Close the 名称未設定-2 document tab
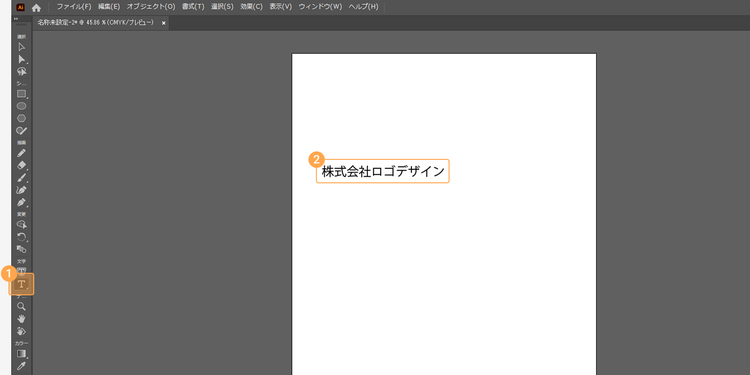 point(164,23)
